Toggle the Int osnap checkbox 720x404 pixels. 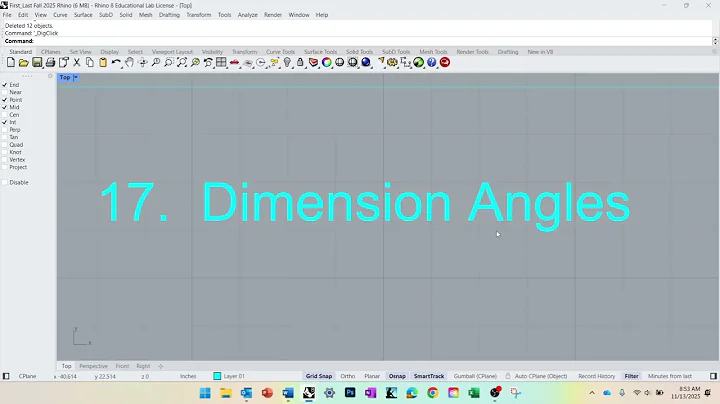[x=5, y=122]
